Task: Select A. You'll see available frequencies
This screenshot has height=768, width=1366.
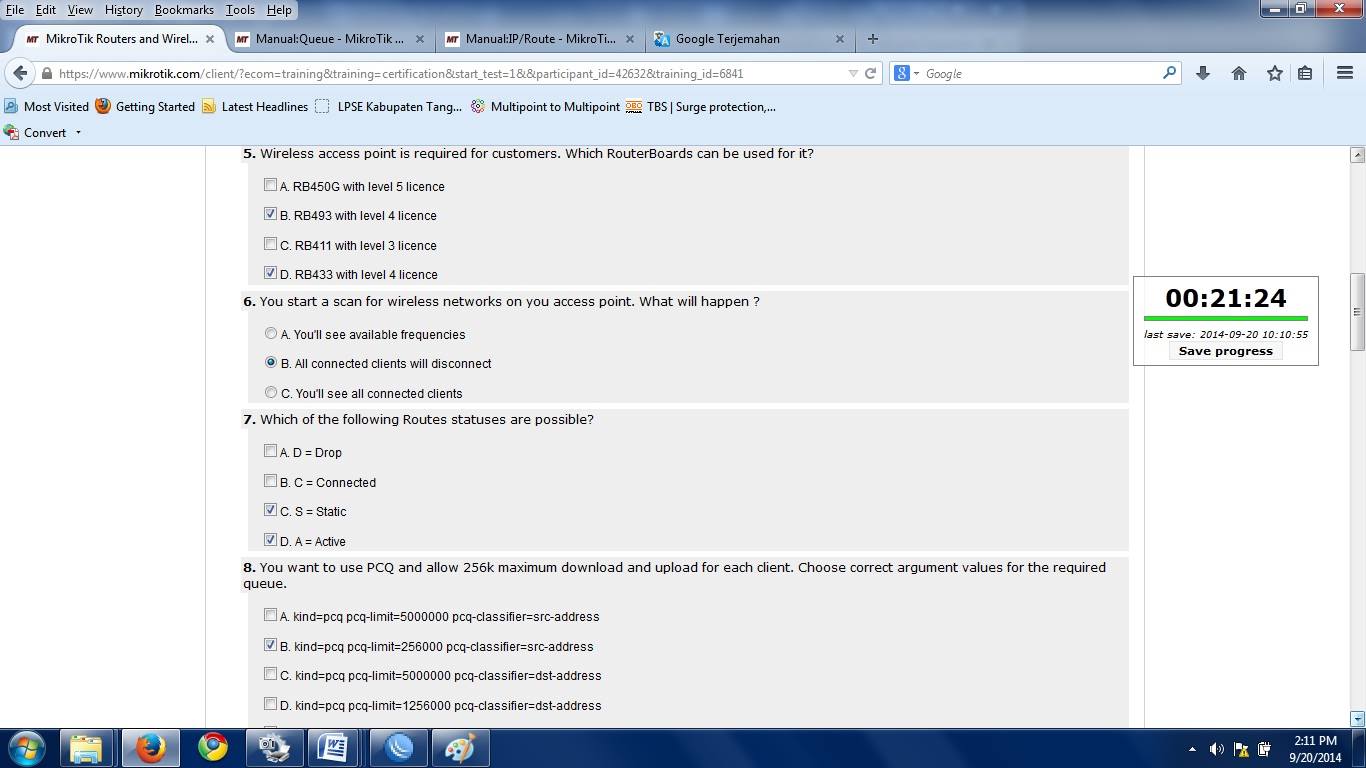Action: 271,333
